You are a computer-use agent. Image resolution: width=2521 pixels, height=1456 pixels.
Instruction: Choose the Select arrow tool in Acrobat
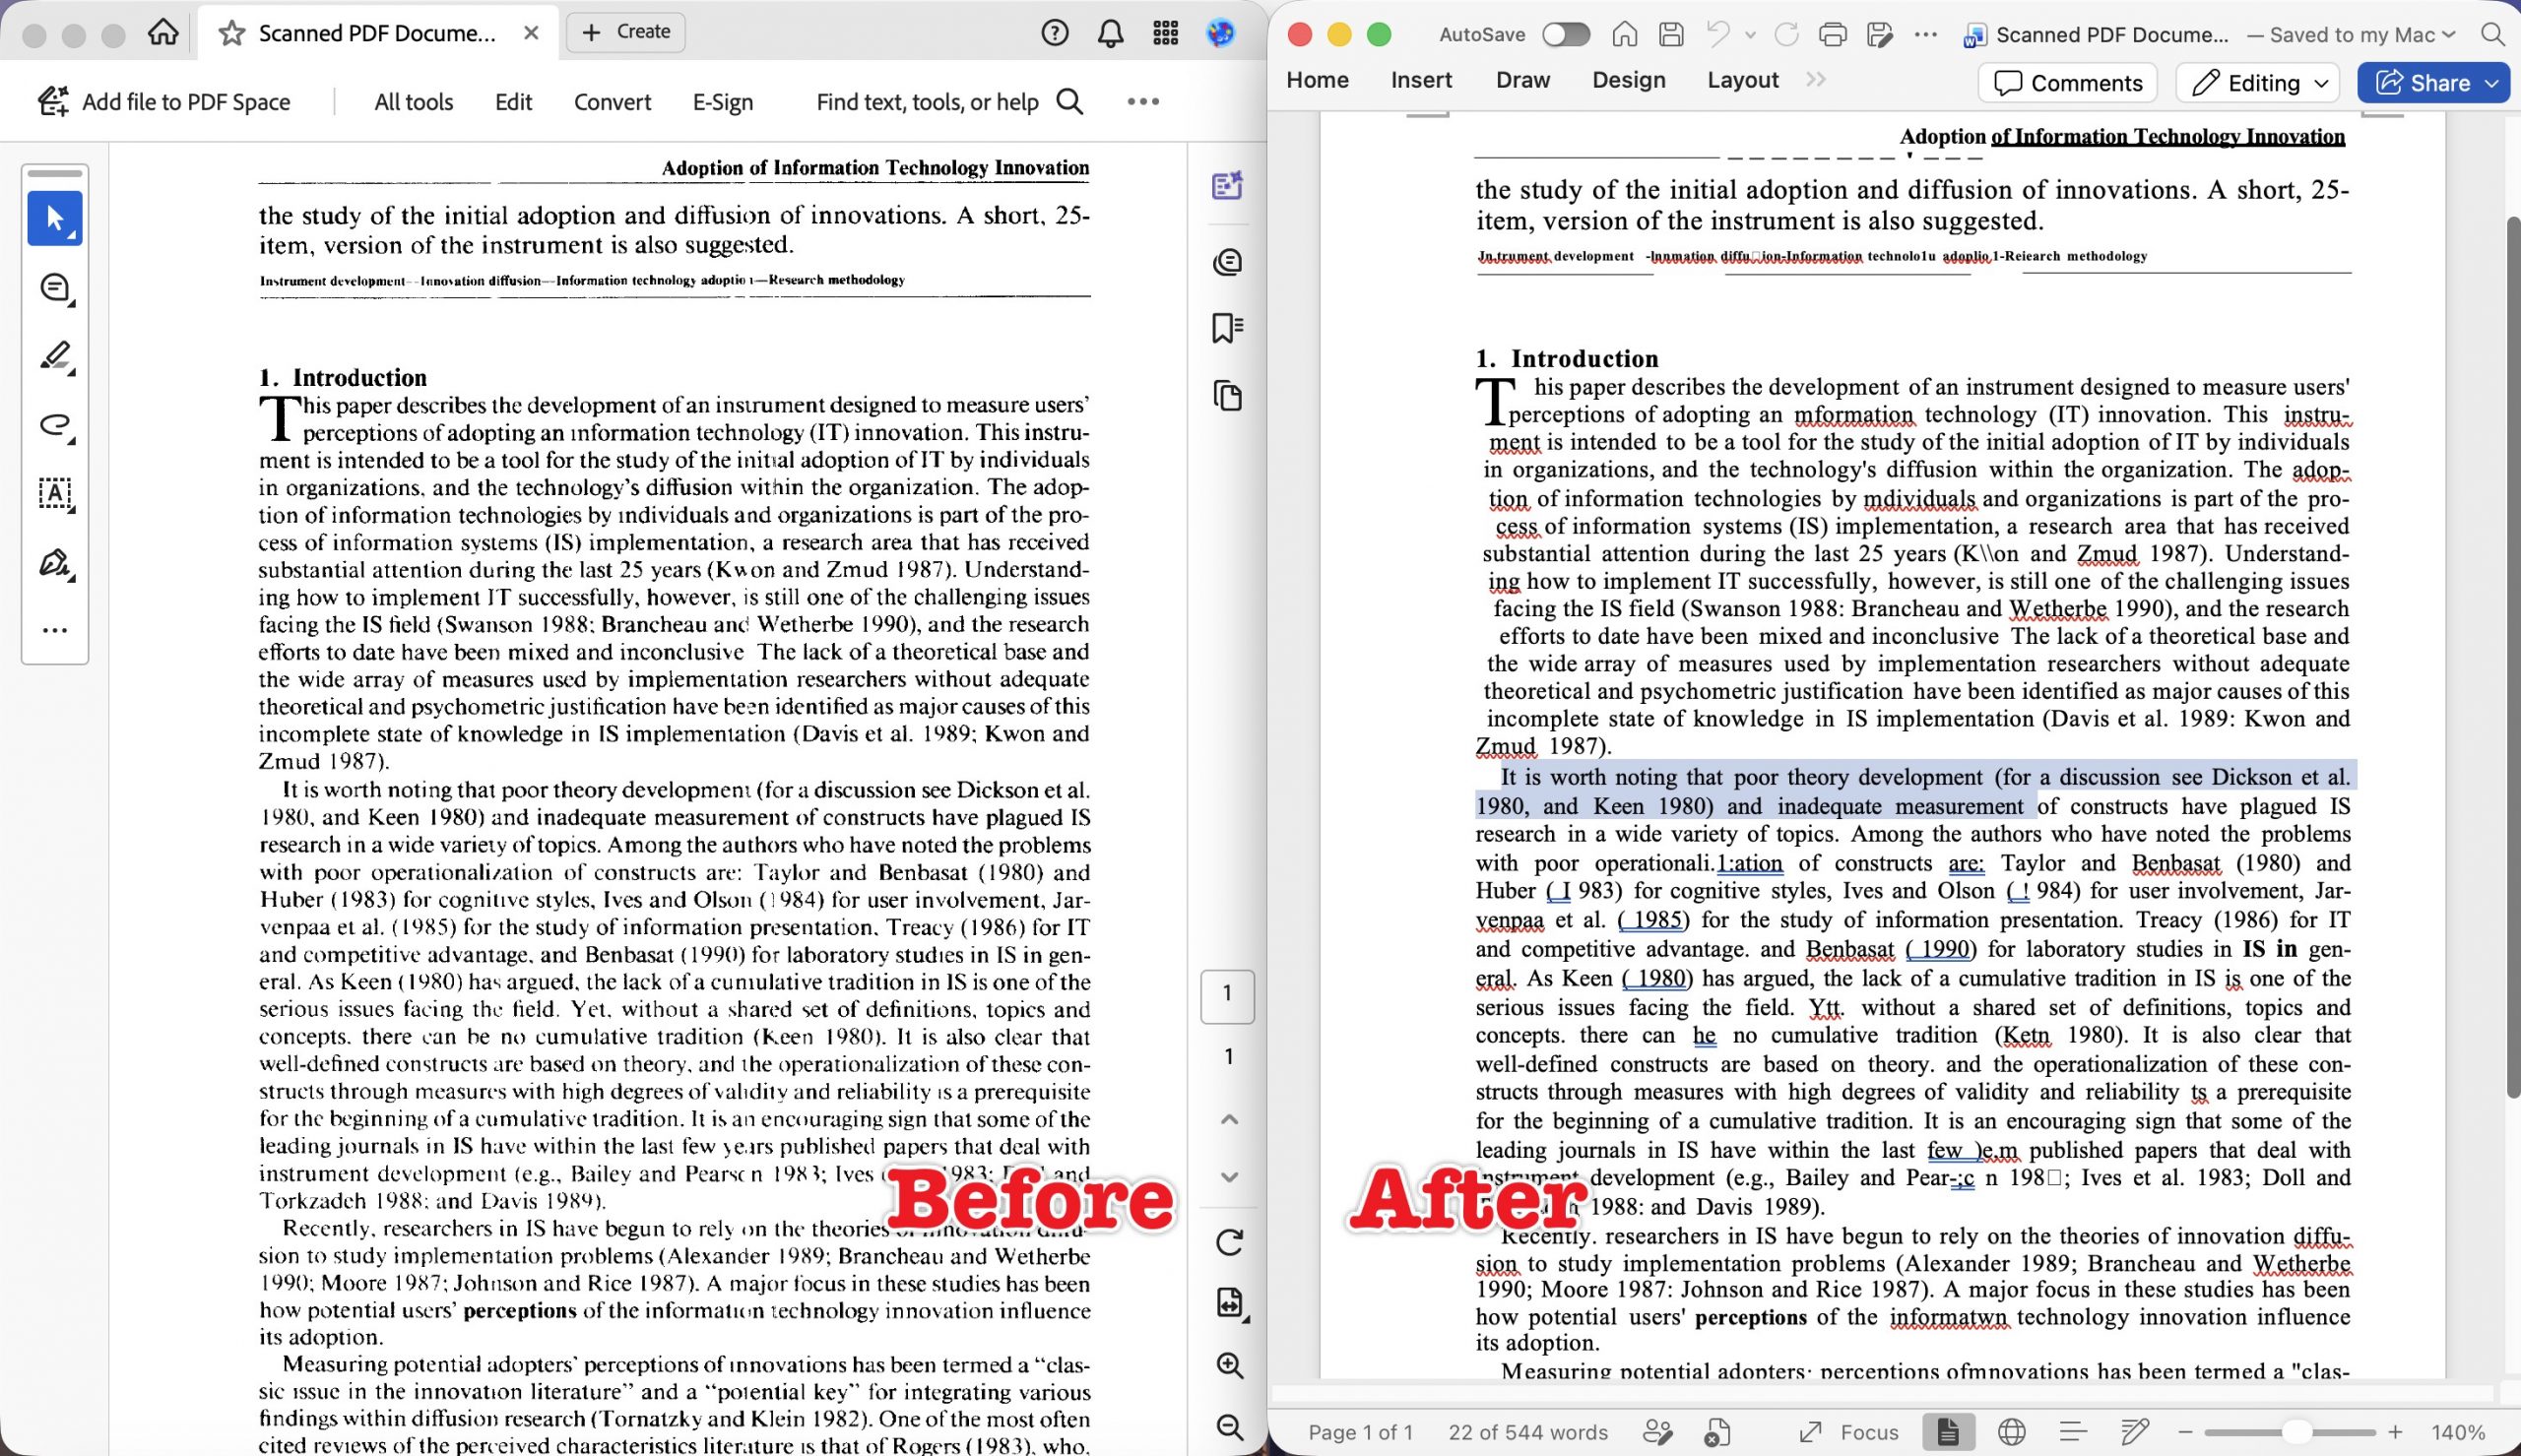55,218
